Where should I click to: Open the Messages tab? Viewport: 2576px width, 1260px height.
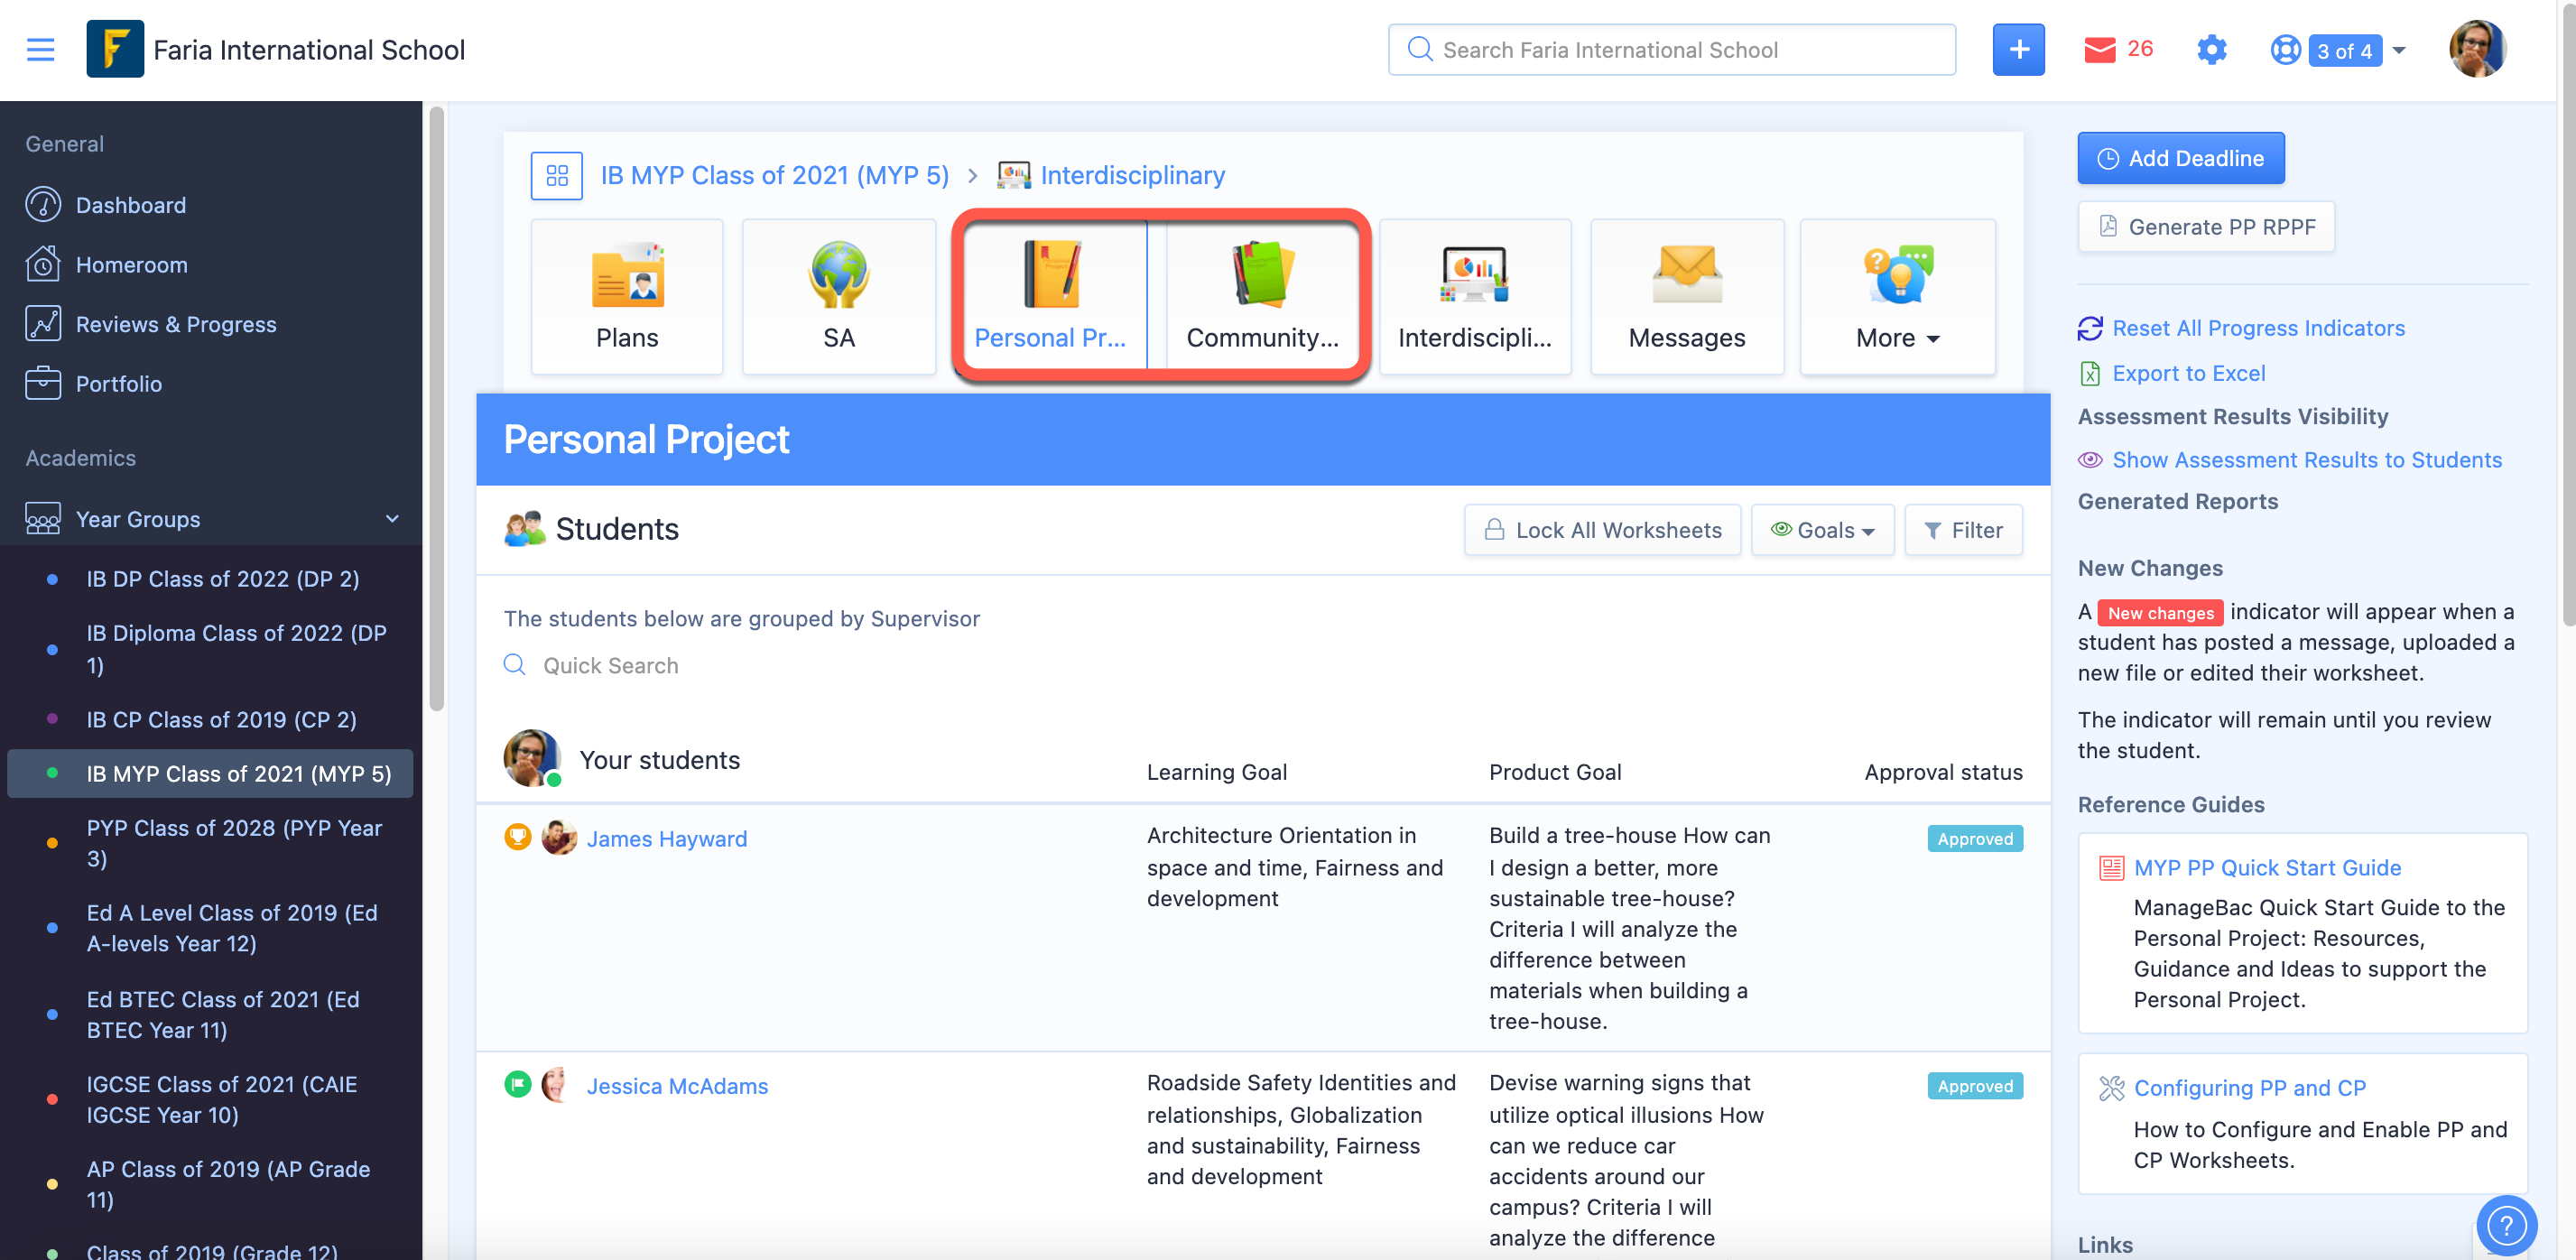1687,296
